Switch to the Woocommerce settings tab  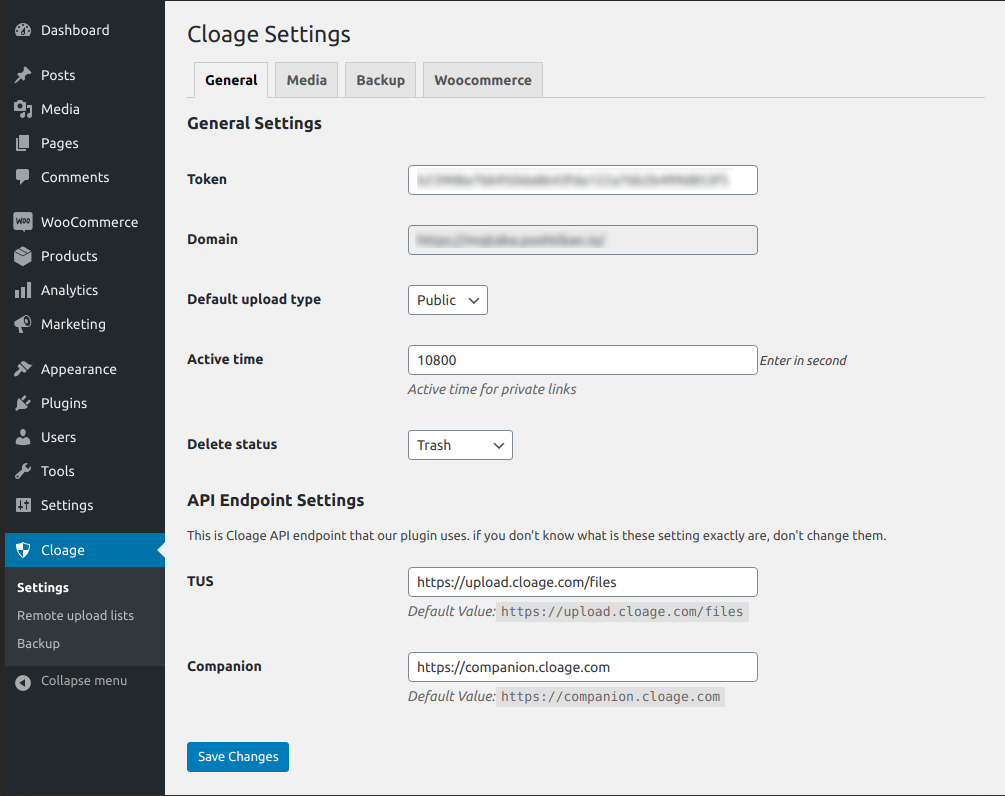(x=483, y=80)
